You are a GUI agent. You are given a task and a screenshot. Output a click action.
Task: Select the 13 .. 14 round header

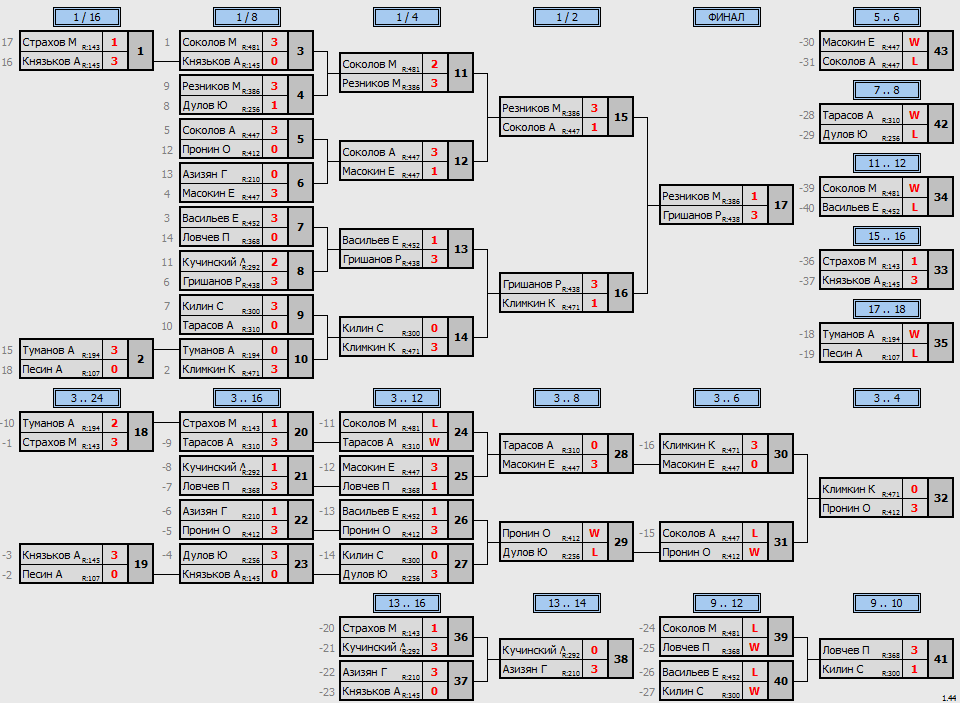tap(566, 603)
